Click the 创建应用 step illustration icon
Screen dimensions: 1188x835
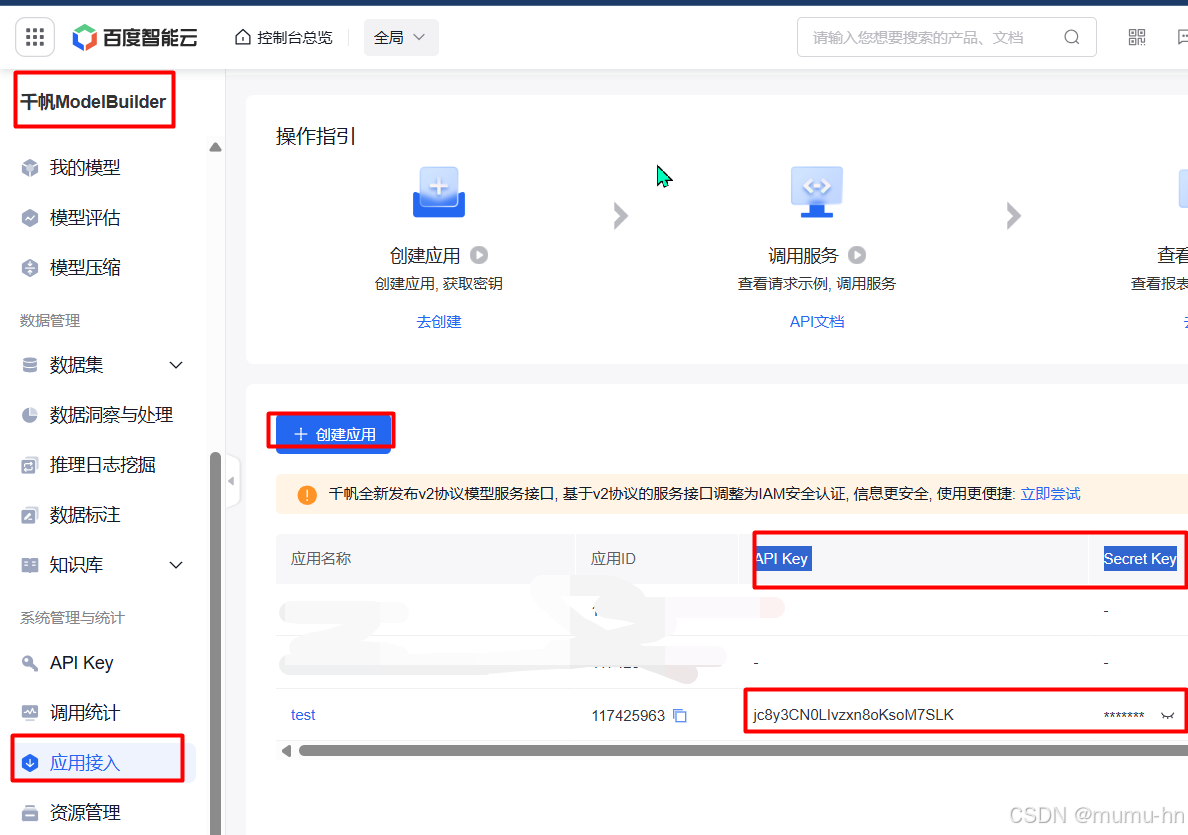tap(439, 192)
